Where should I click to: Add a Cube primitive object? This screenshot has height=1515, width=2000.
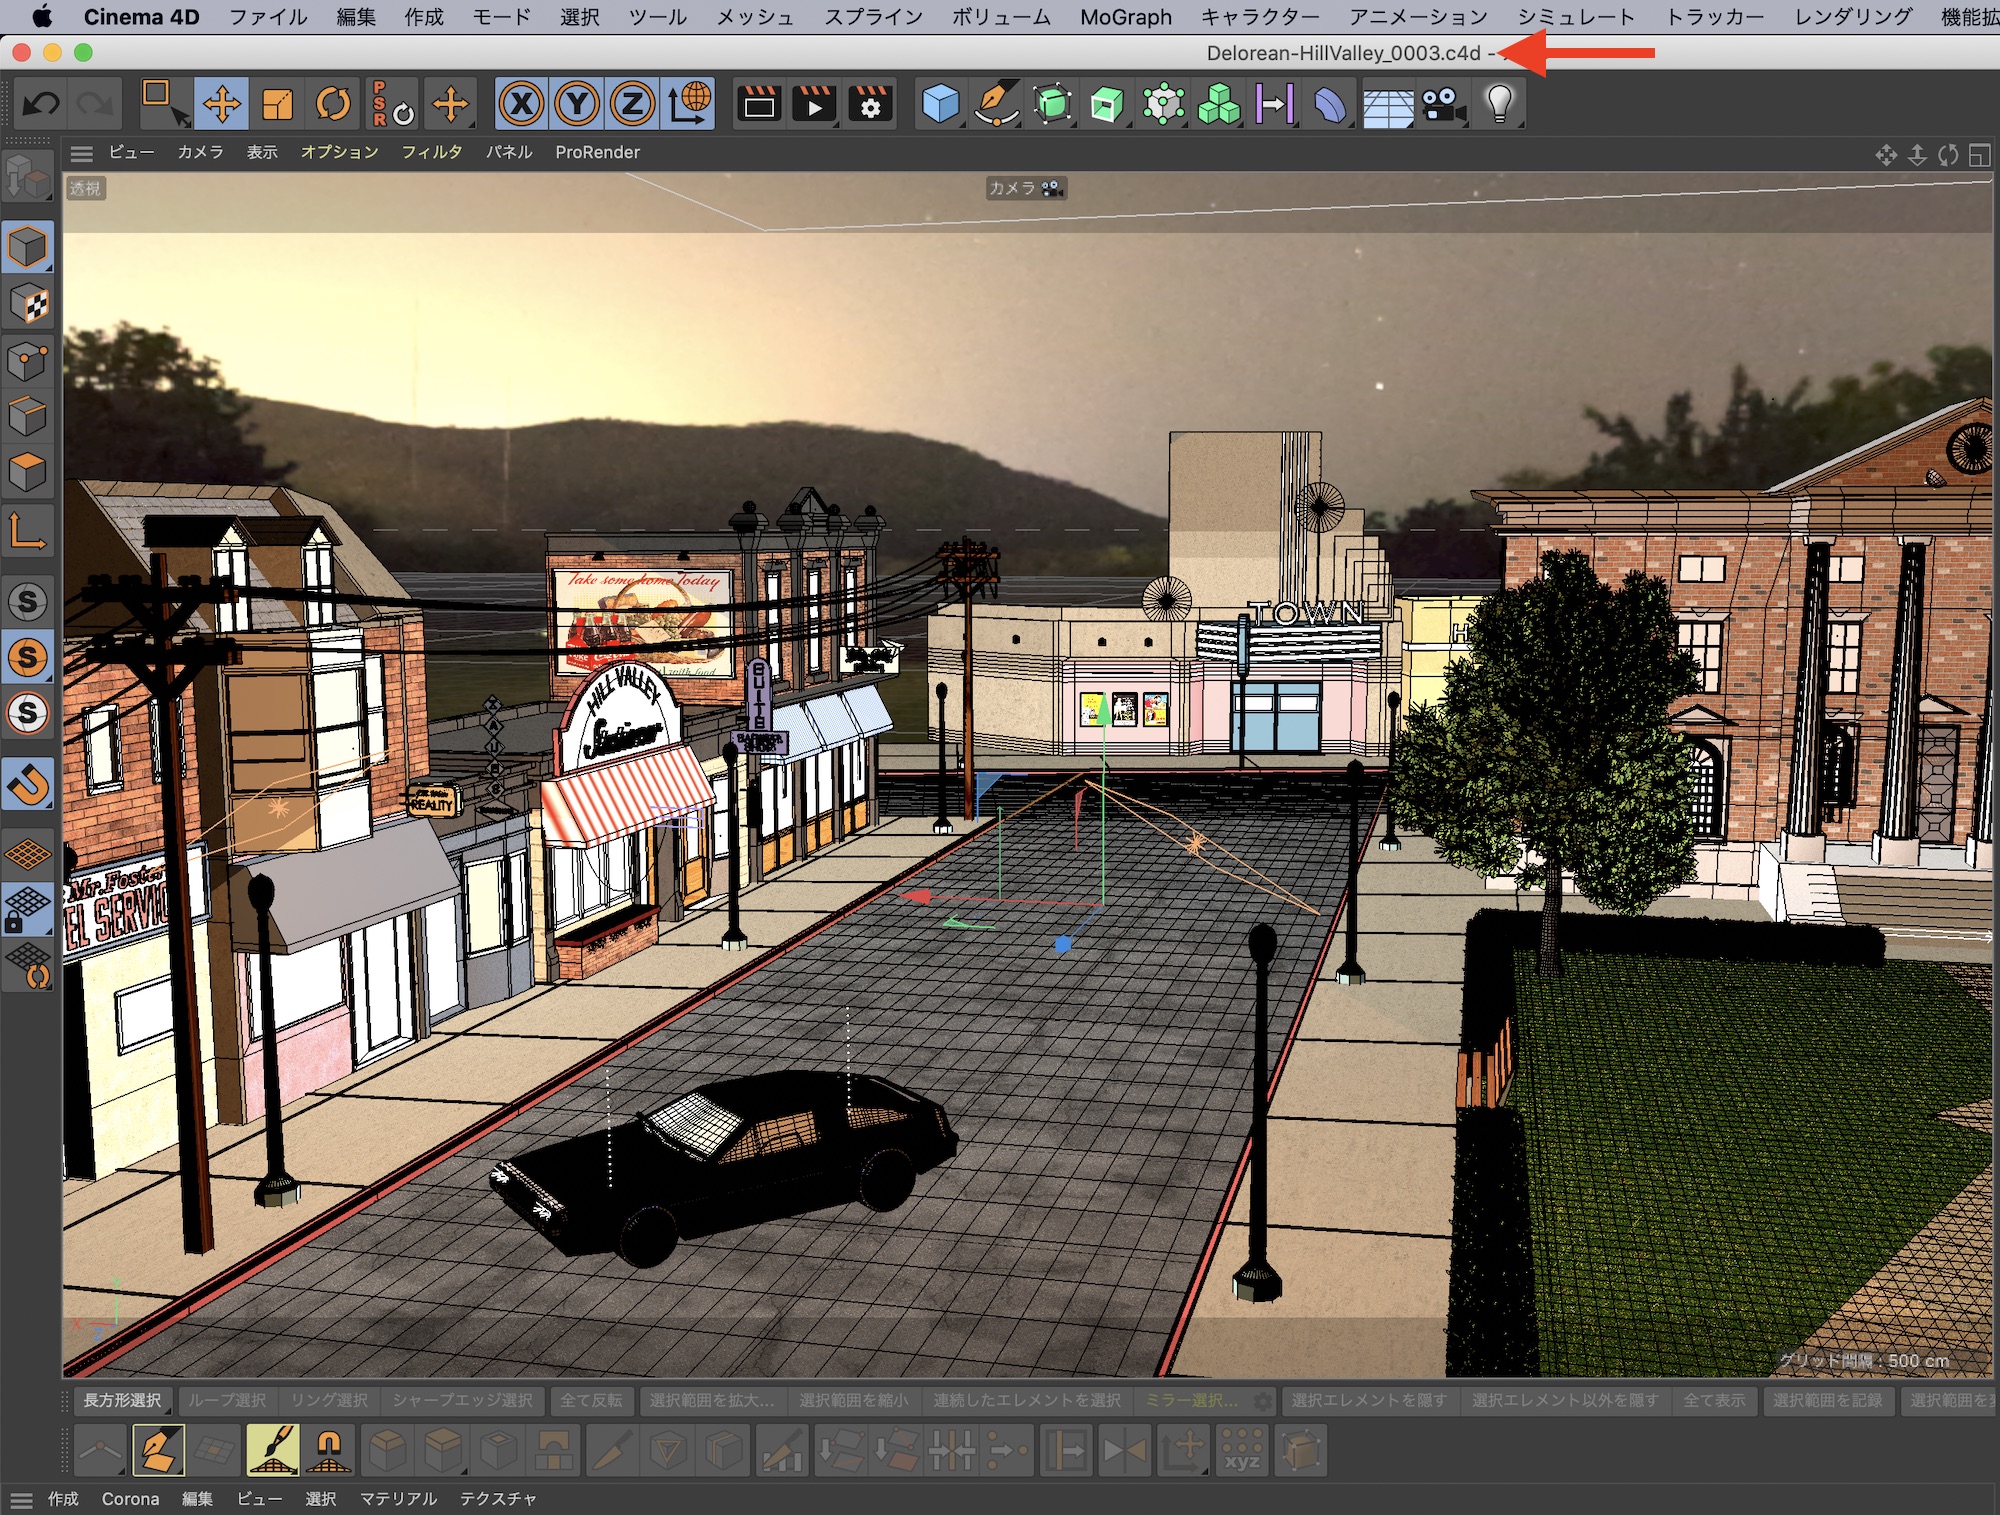(x=940, y=104)
